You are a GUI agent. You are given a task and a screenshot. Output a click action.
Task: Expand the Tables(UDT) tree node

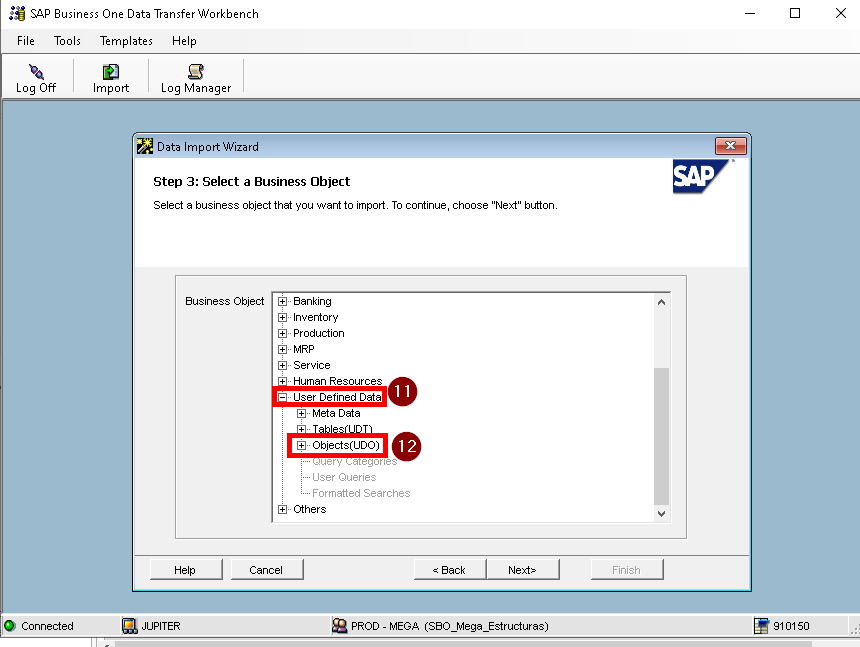302,429
